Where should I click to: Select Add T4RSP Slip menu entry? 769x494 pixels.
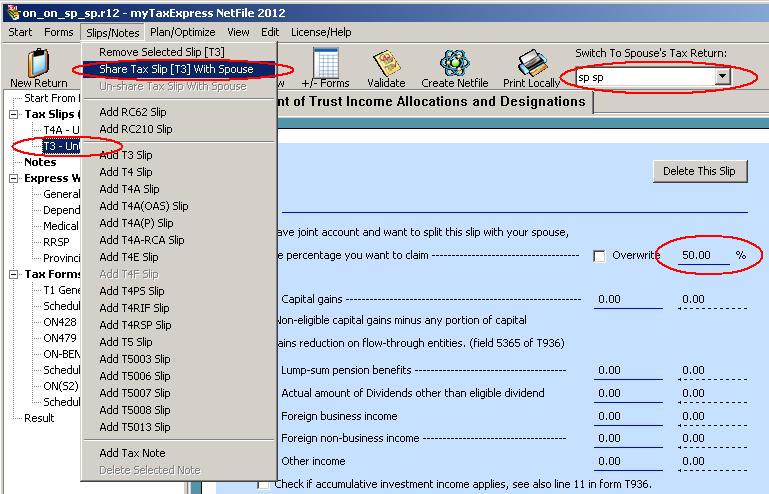(179, 325)
